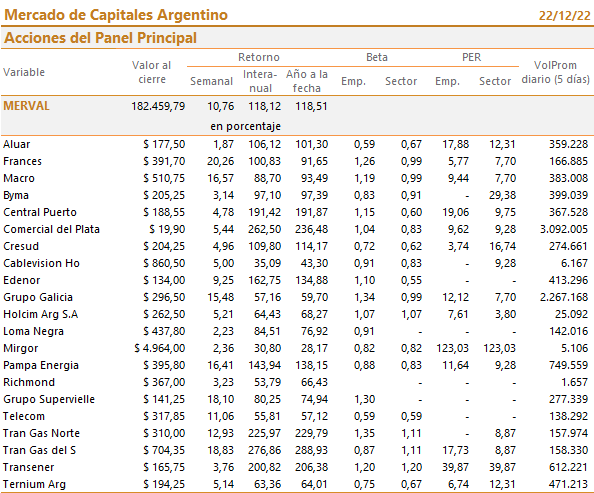594x493 pixels.
Task: Click the Semanal return column header
Action: click(x=211, y=81)
